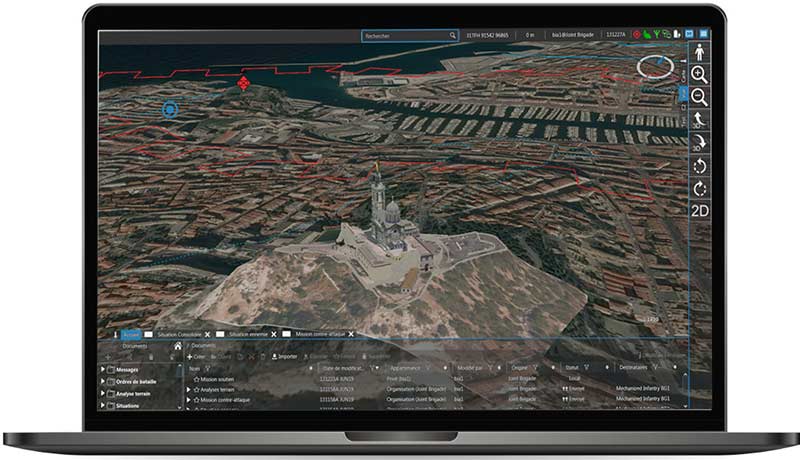
Task: Rotate the map counterclockwise
Action: [x=699, y=165]
